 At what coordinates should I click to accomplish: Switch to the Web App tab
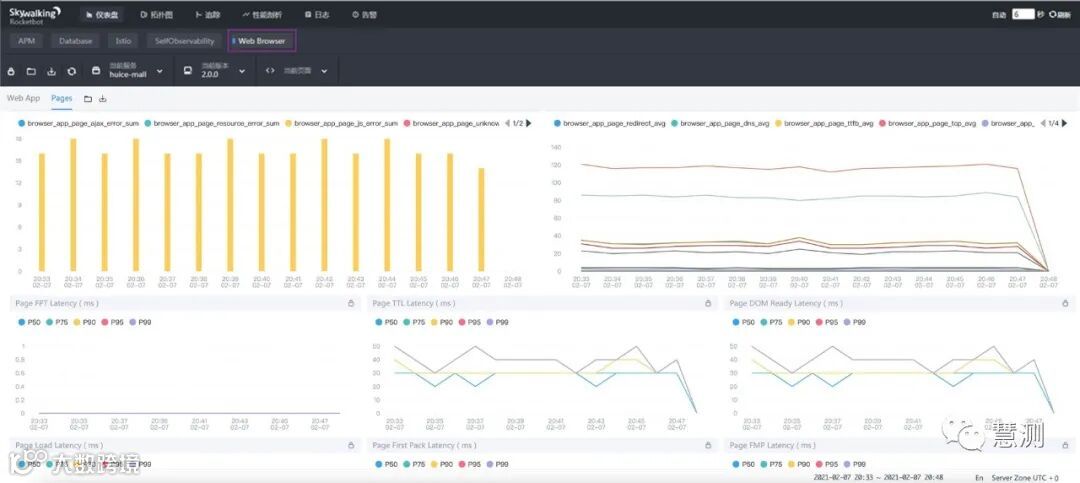[x=23, y=99]
